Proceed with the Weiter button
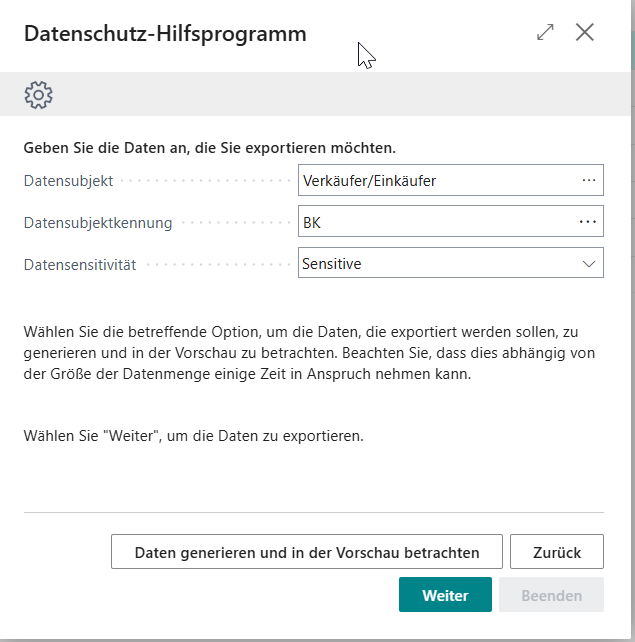The height and width of the screenshot is (642, 635). tap(445, 595)
